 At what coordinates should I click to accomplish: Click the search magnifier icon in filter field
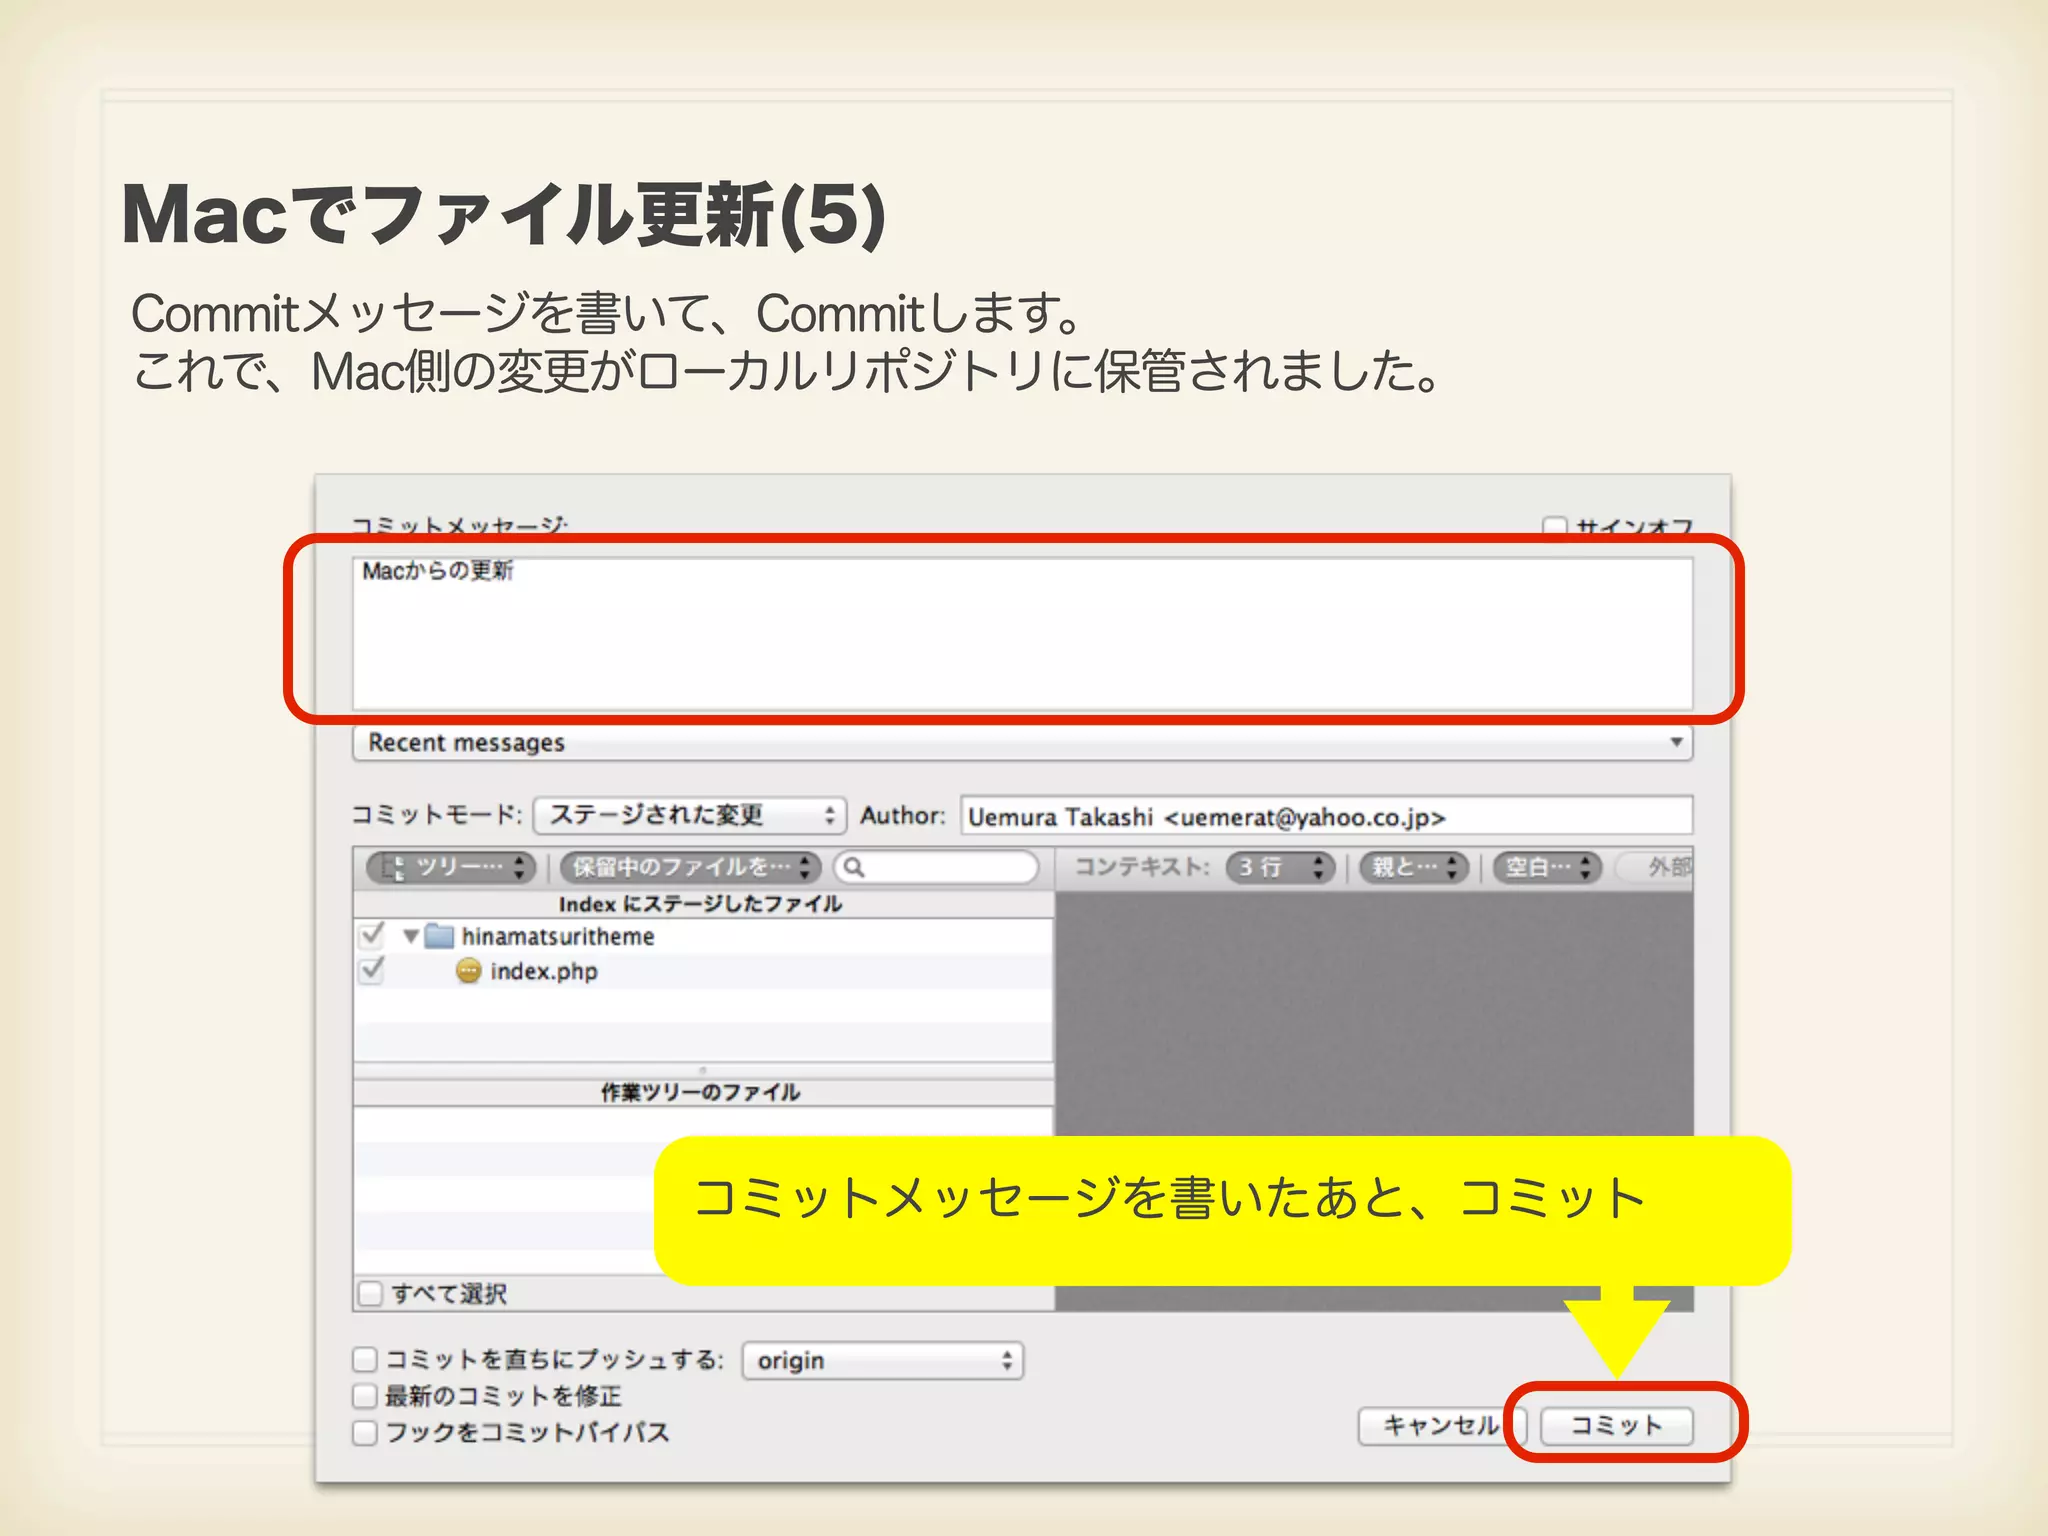(854, 867)
